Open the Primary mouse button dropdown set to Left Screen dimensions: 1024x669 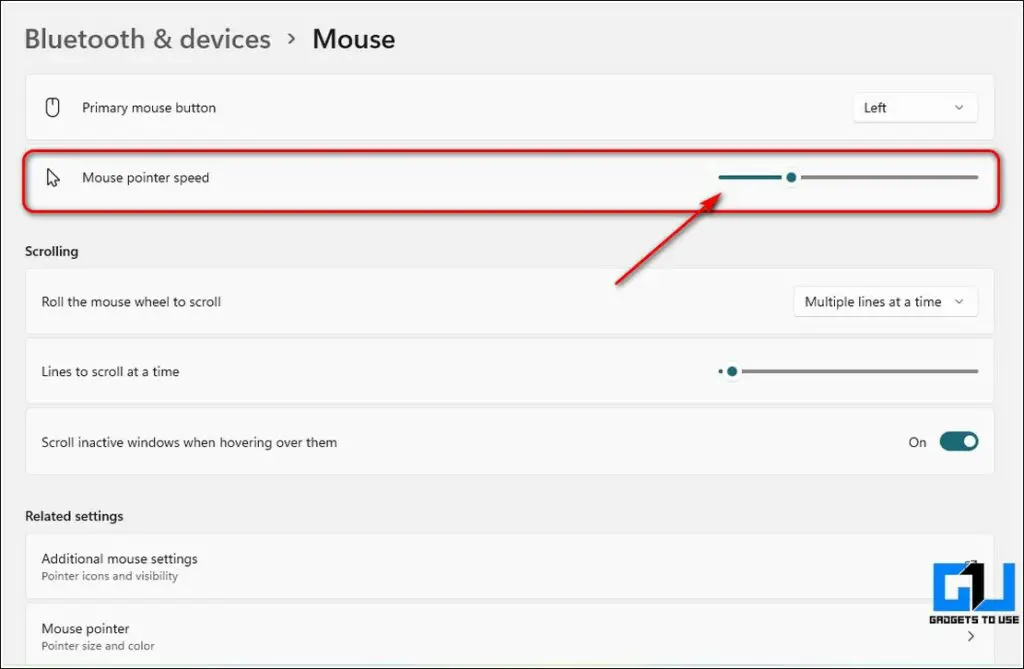[x=913, y=107]
